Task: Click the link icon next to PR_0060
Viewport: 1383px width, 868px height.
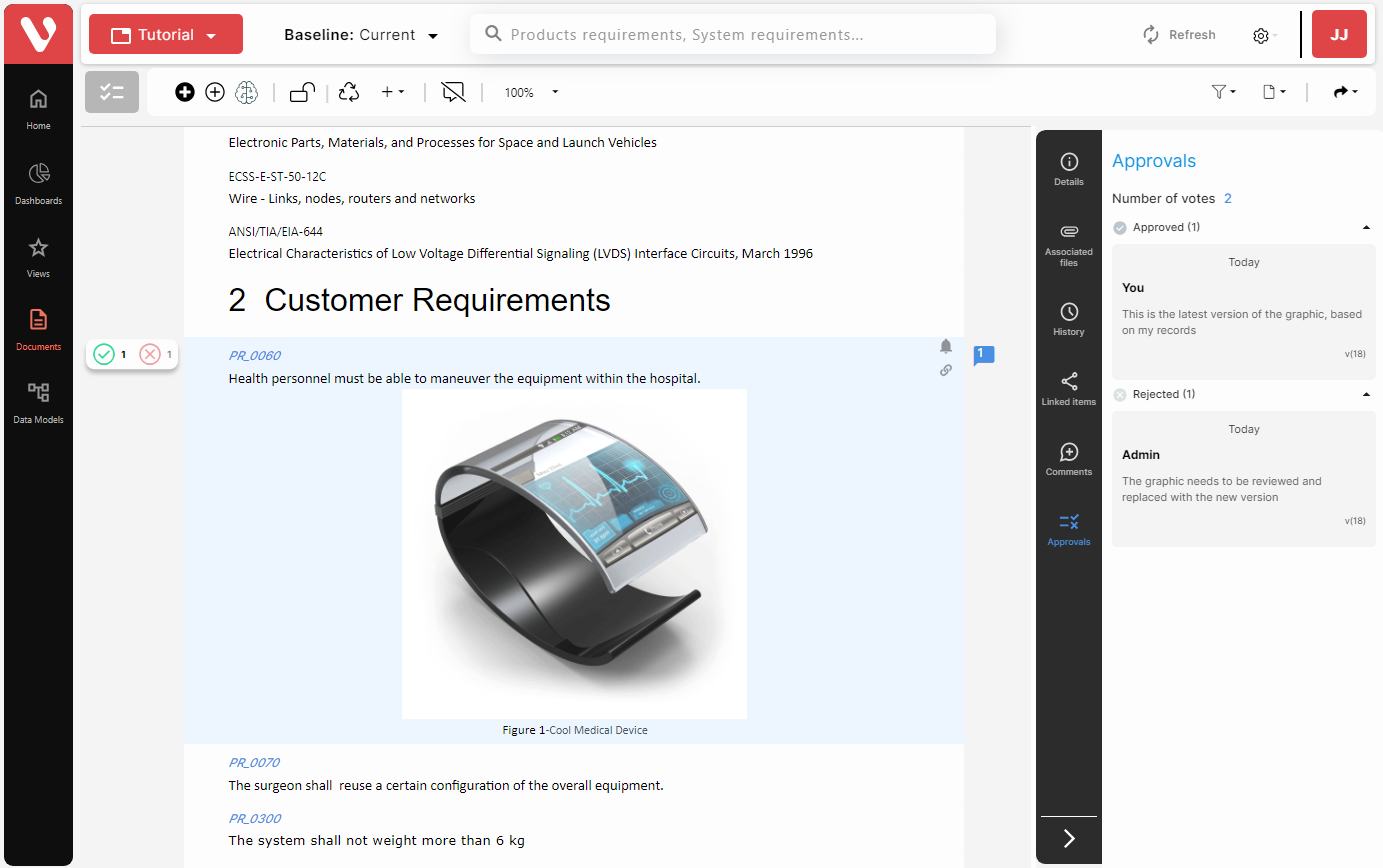Action: (x=945, y=370)
